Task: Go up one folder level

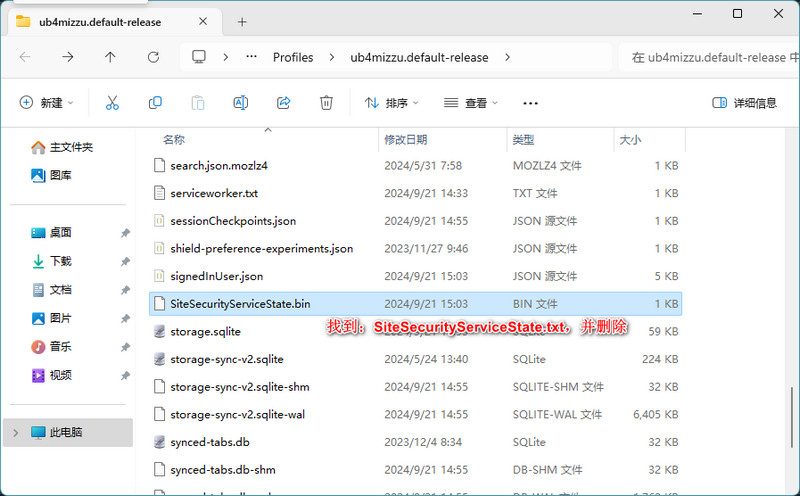Action: point(110,57)
